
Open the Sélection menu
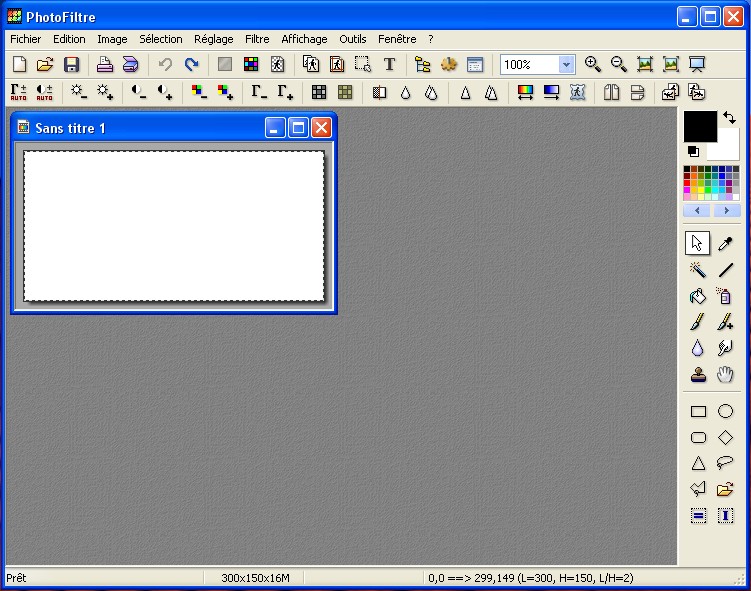click(160, 39)
